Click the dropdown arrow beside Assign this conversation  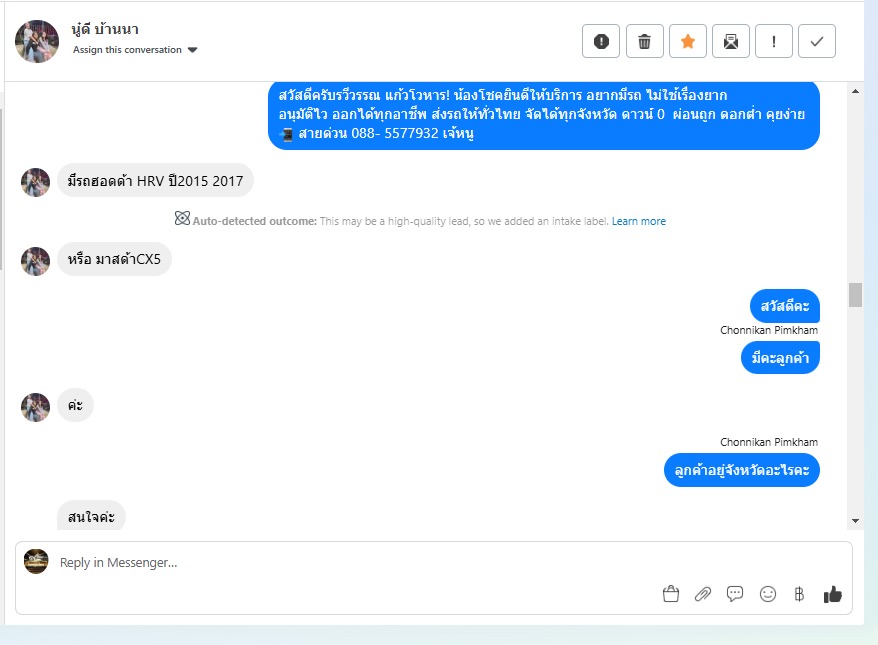193,50
